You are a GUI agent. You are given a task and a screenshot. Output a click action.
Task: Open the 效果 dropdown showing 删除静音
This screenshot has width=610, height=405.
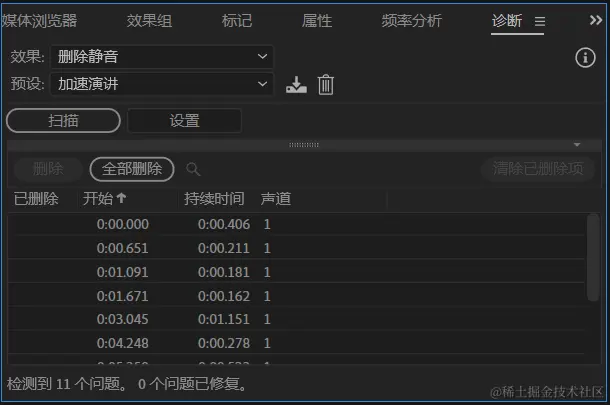tap(161, 57)
